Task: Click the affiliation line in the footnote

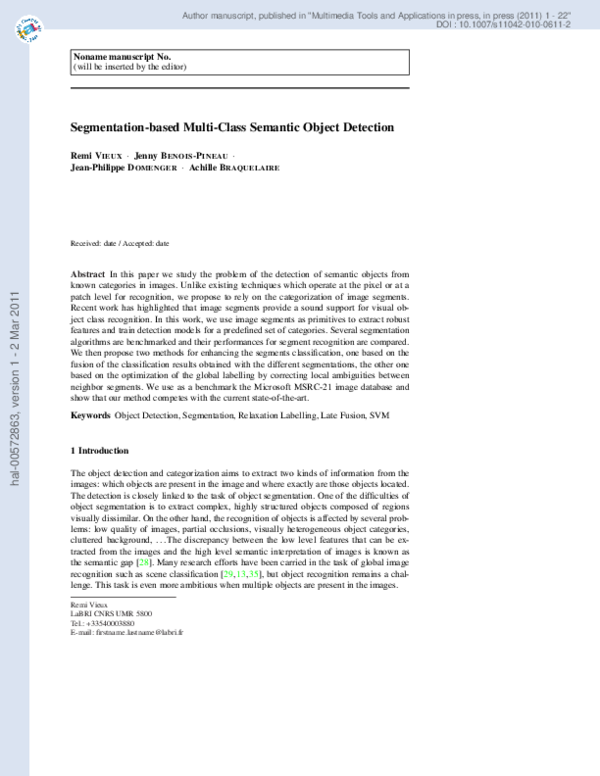Action: [111, 614]
